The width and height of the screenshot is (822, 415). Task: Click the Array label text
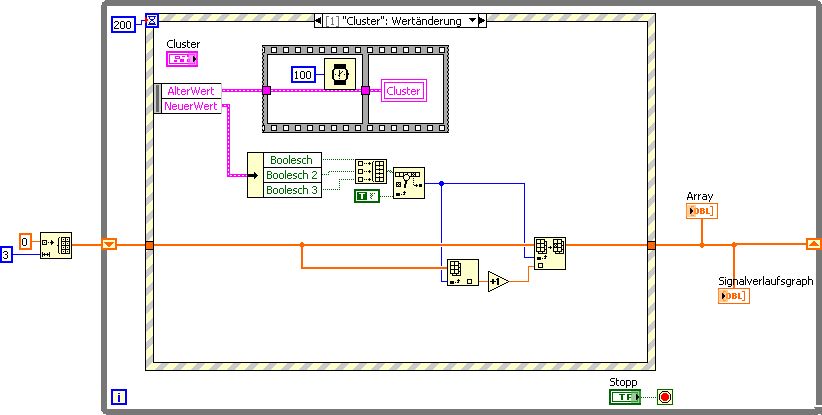[x=700, y=196]
